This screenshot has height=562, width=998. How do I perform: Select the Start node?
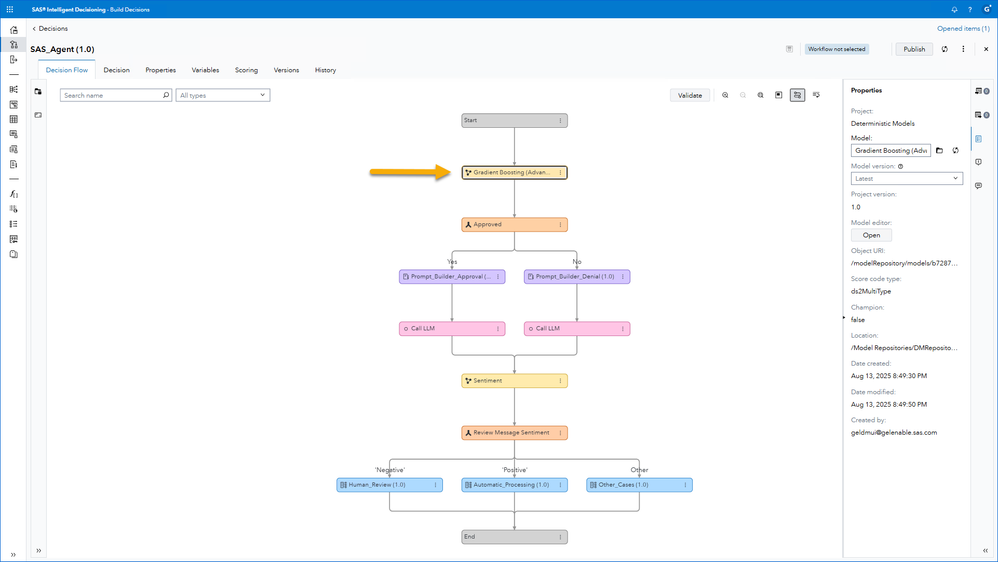(514, 120)
